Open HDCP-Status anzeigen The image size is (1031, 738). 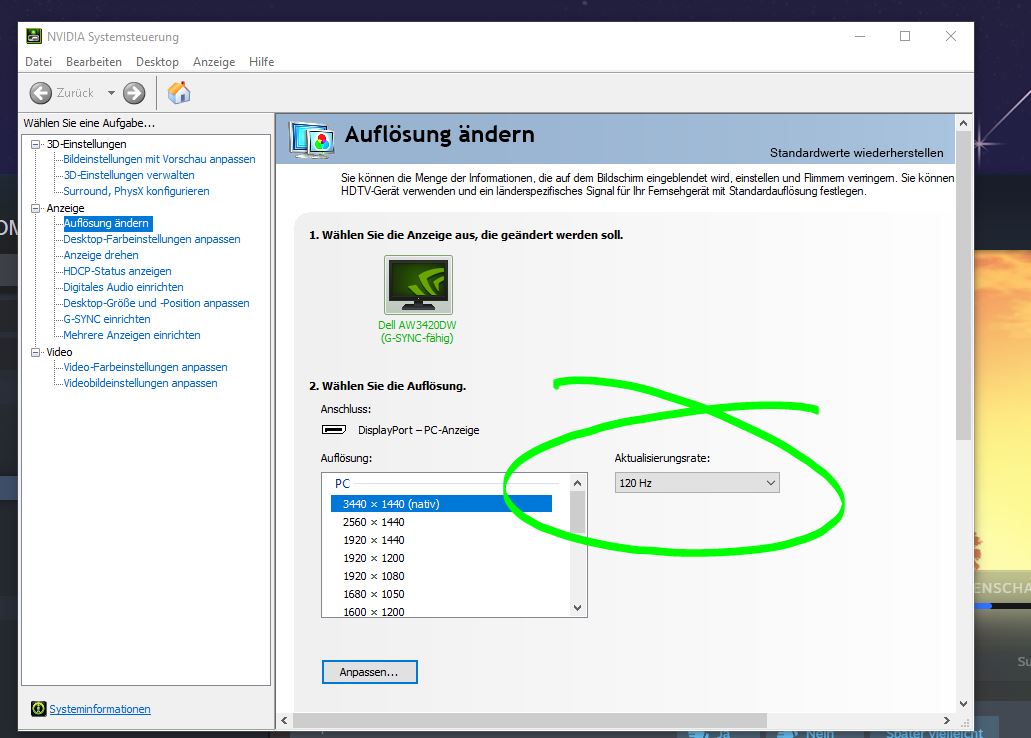click(x=117, y=271)
